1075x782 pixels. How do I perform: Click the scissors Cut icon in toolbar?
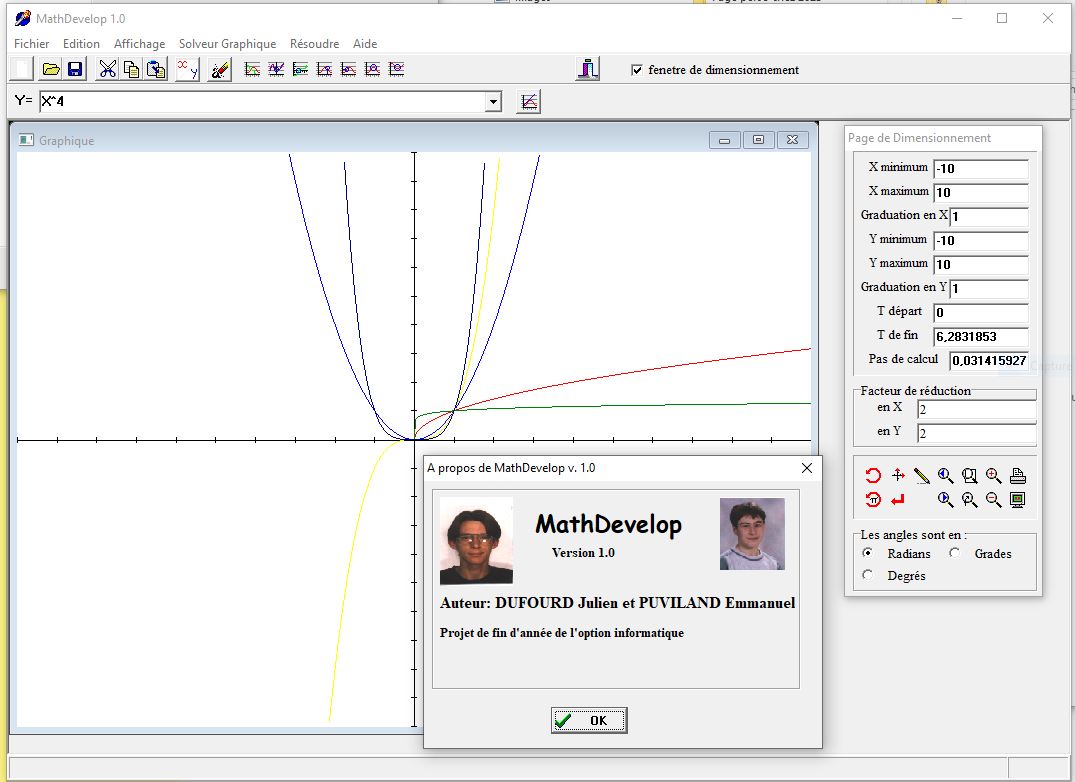(x=107, y=69)
